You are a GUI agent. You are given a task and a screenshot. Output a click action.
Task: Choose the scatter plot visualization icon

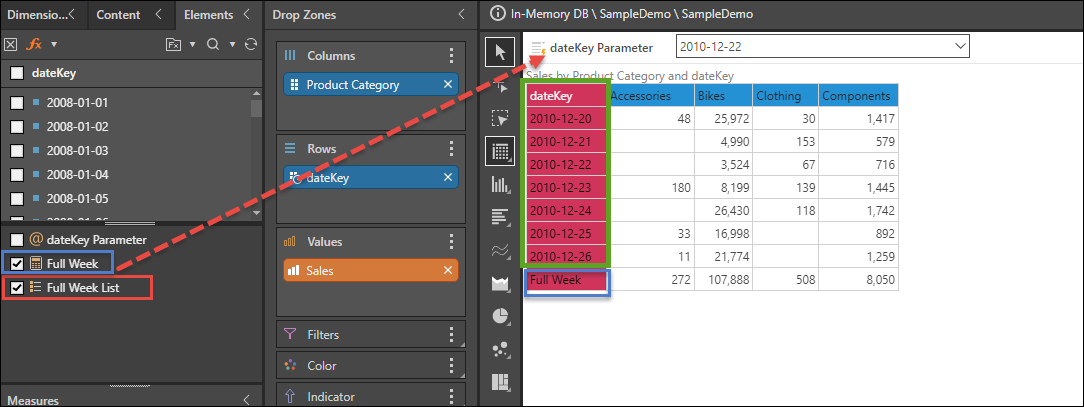tap(501, 348)
